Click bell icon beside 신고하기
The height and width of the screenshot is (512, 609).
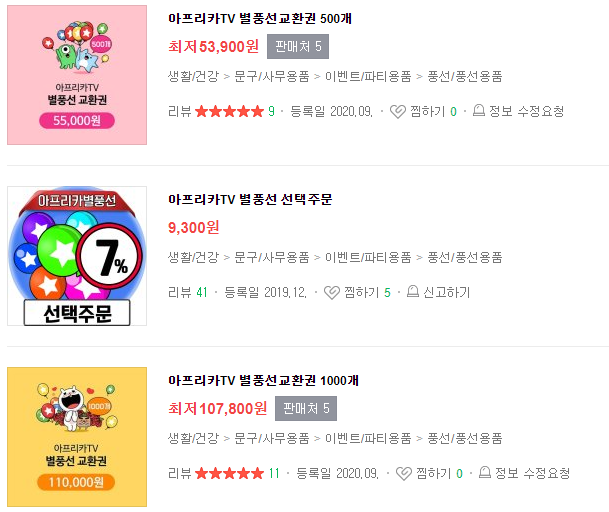[x=412, y=291]
